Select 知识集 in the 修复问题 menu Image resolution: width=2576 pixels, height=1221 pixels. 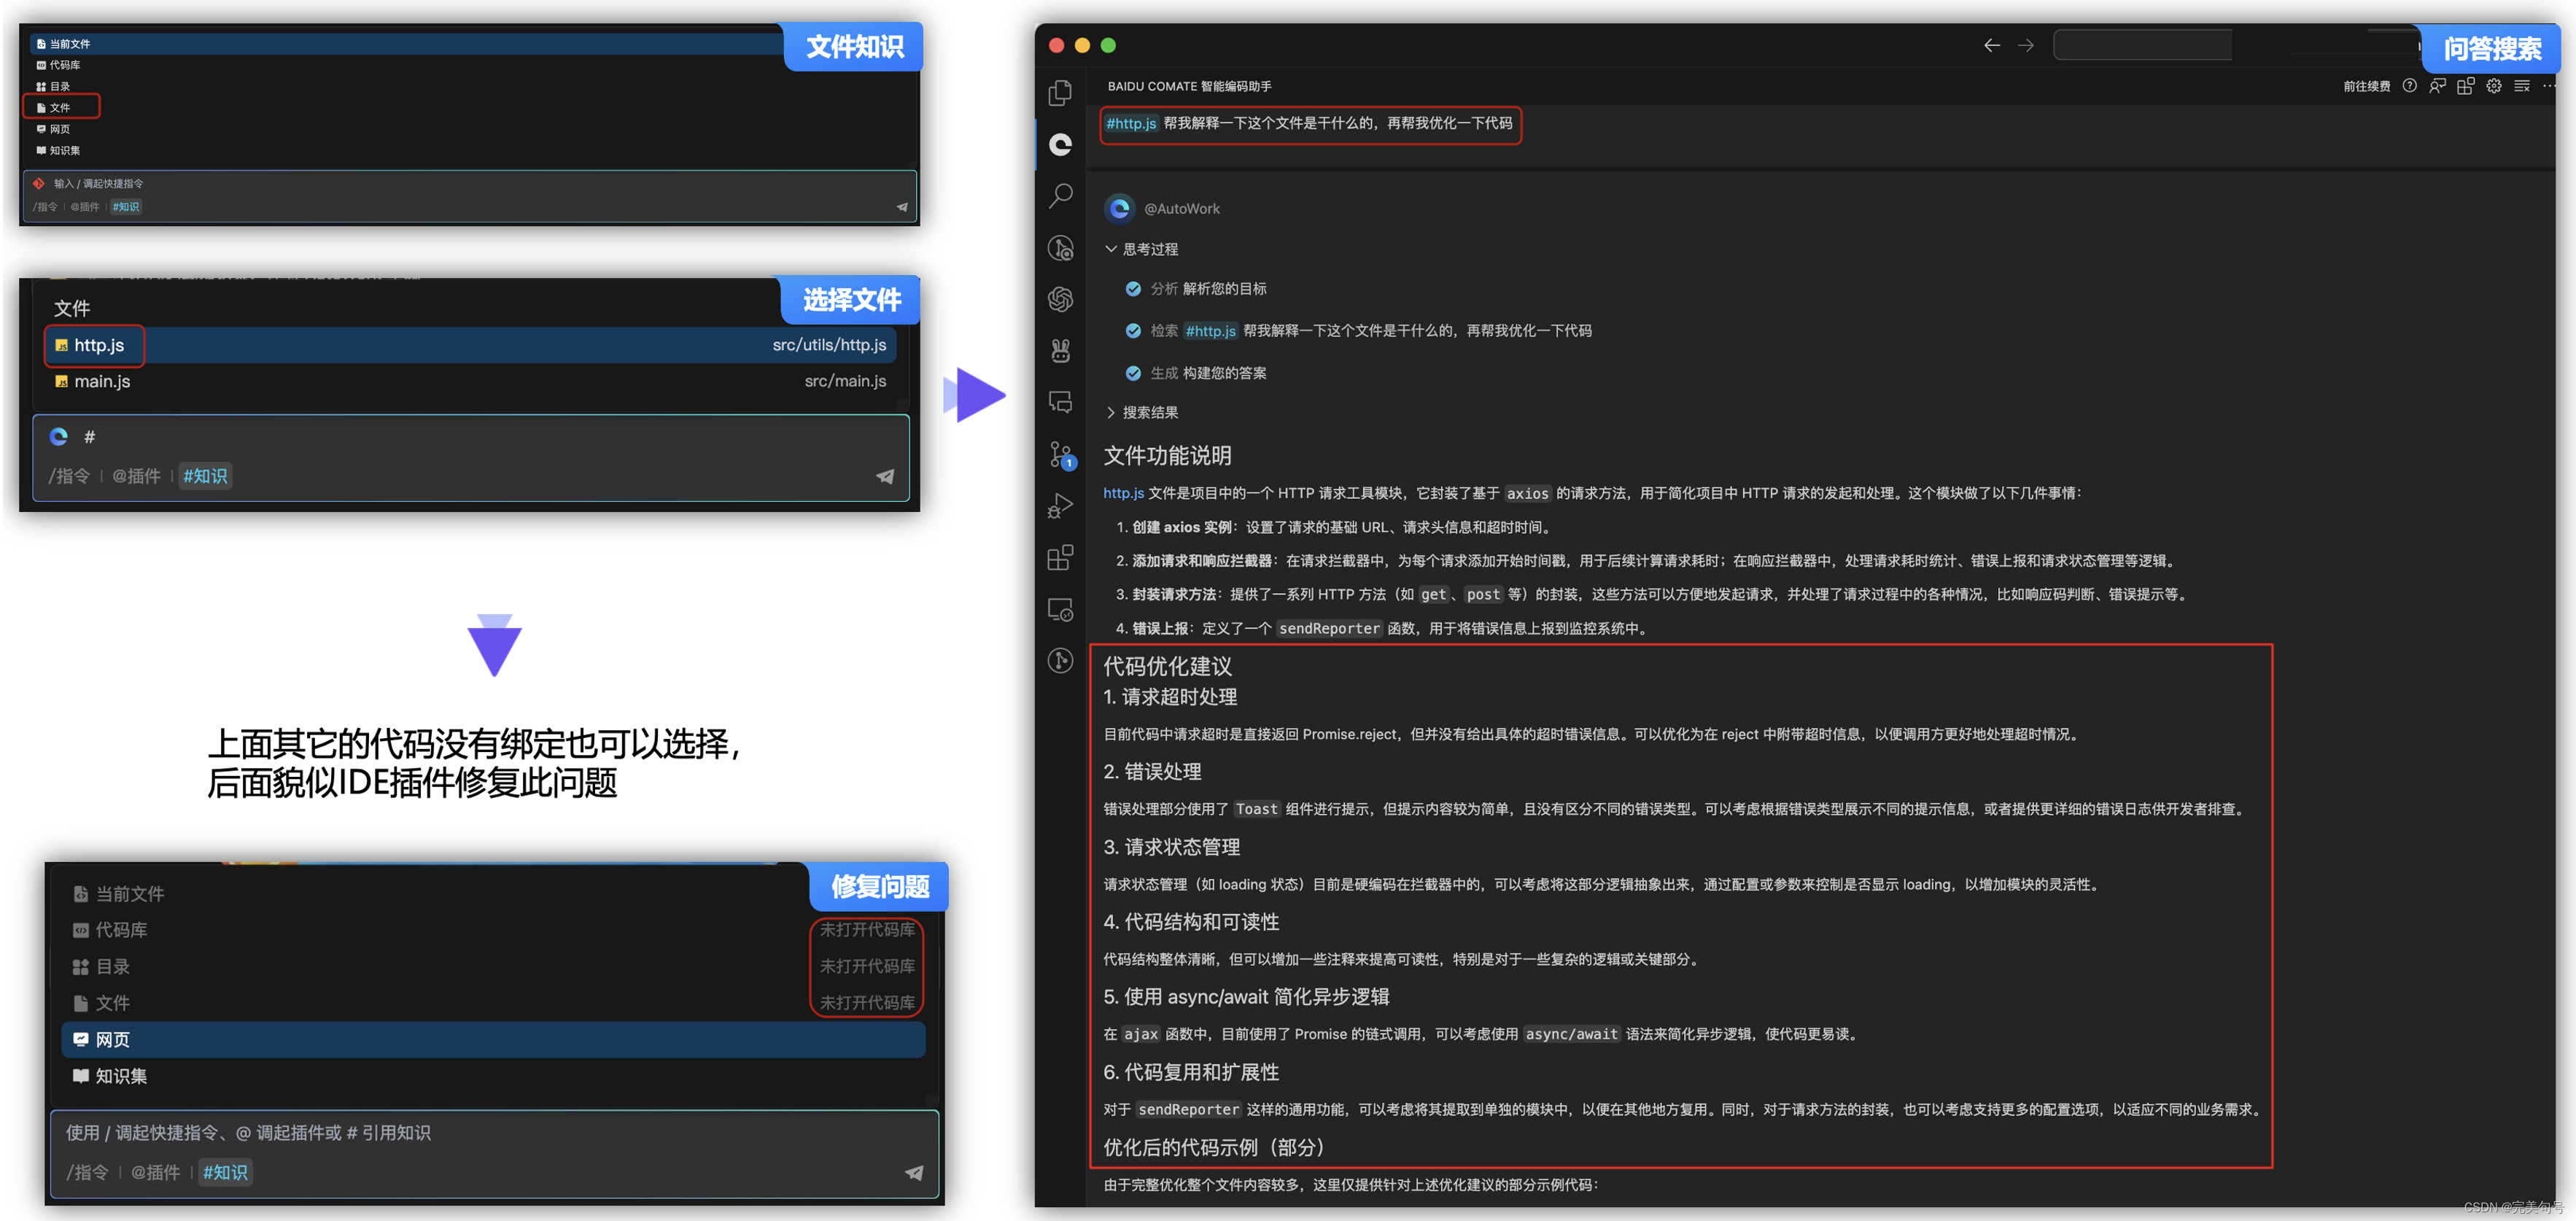click(x=493, y=1076)
